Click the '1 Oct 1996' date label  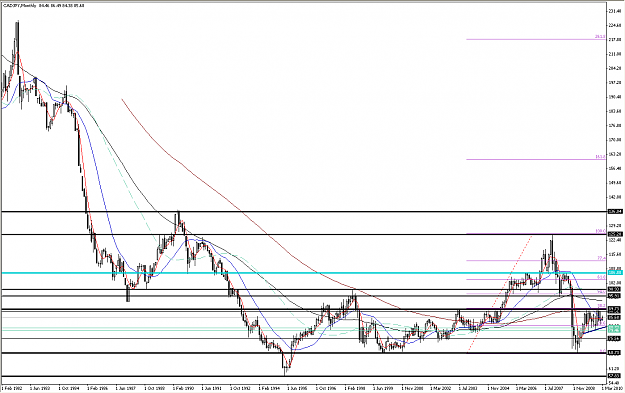(326, 387)
